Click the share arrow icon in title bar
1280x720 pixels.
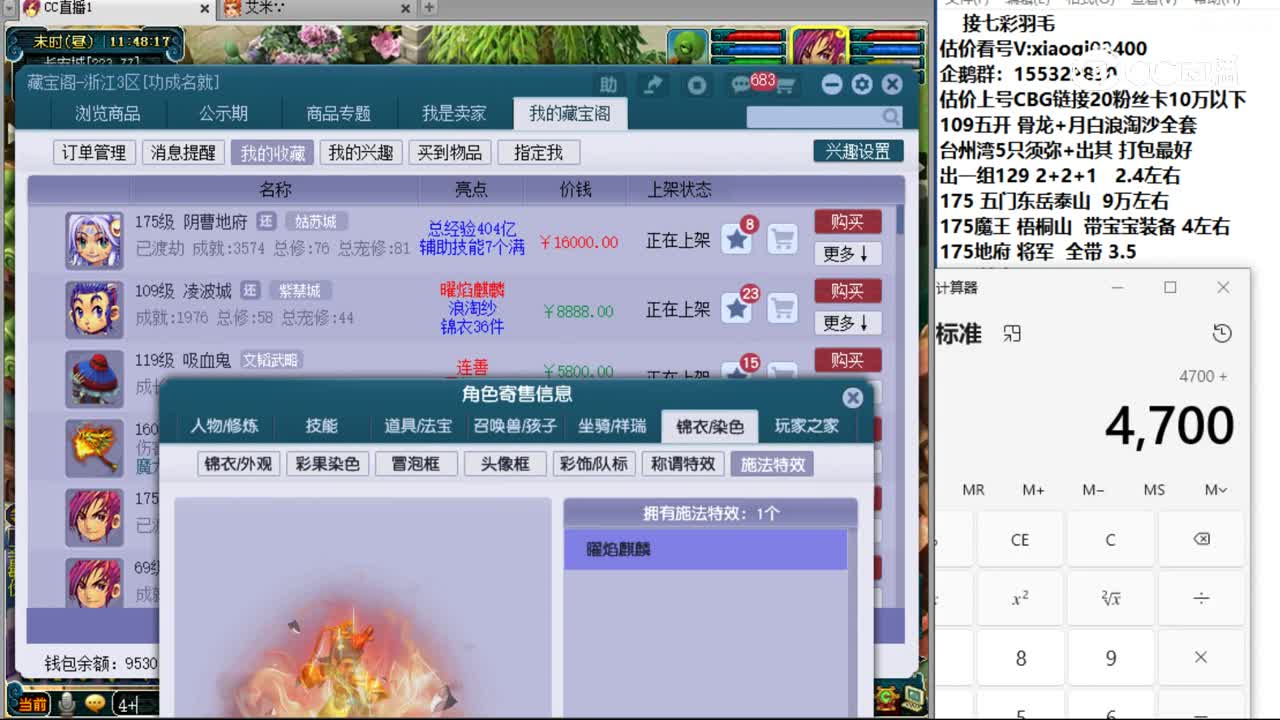pos(653,85)
